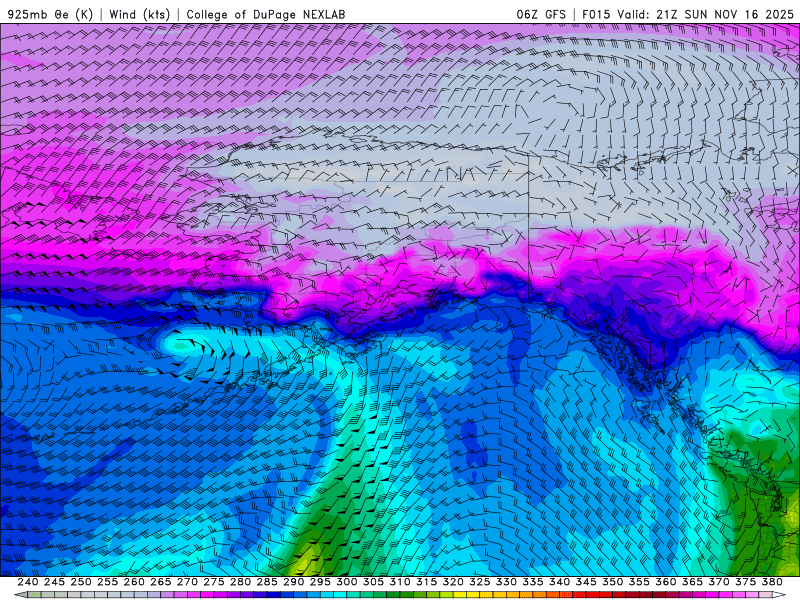The width and height of the screenshot is (800, 600).
Task: Click 'Valid: 21Z SUN NOV 16 2025' text
Action: (706, 14)
